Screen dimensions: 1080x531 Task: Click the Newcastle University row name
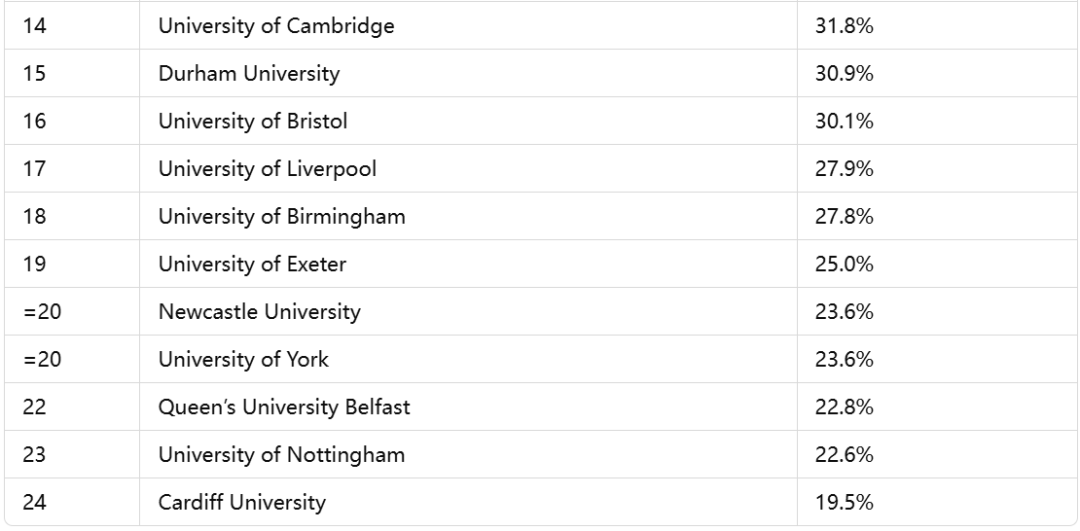click(x=259, y=311)
